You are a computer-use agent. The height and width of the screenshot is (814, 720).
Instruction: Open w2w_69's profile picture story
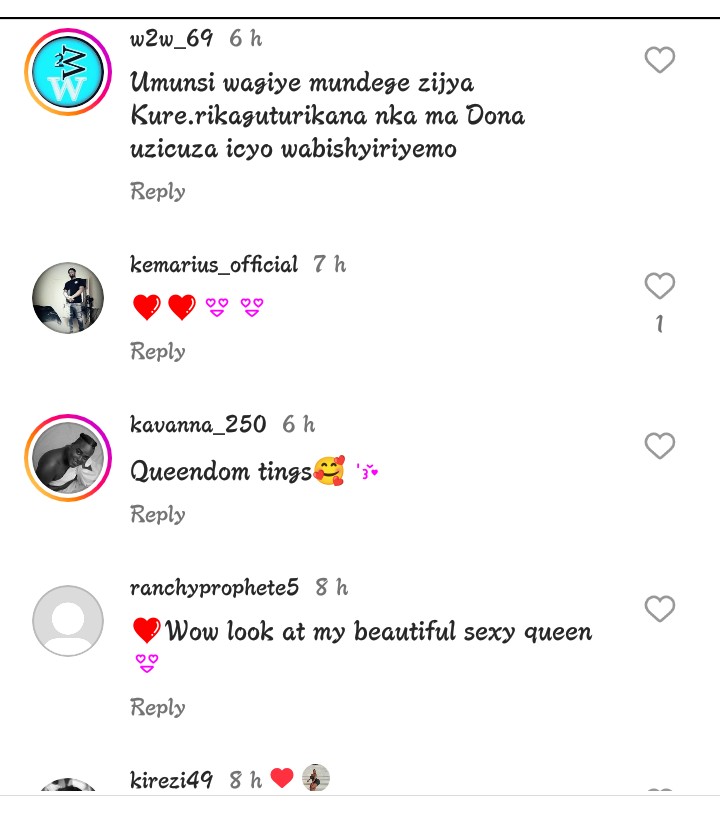[x=68, y=72]
